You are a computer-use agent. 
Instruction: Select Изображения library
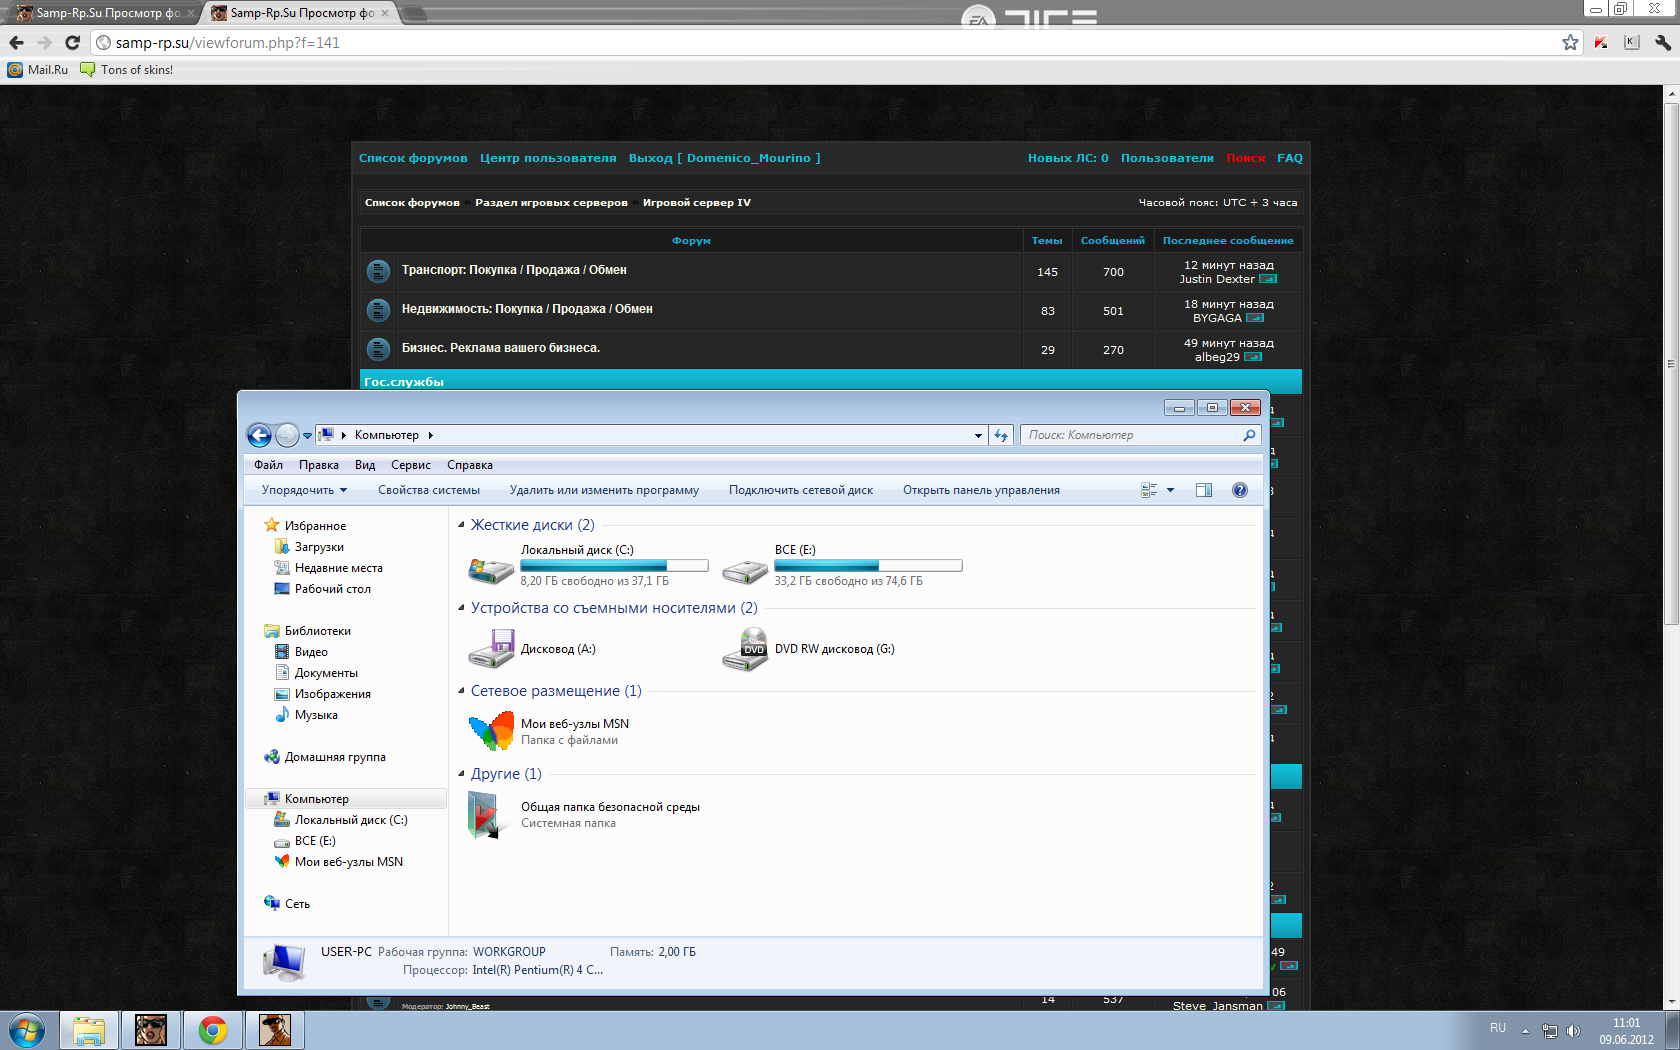click(332, 694)
